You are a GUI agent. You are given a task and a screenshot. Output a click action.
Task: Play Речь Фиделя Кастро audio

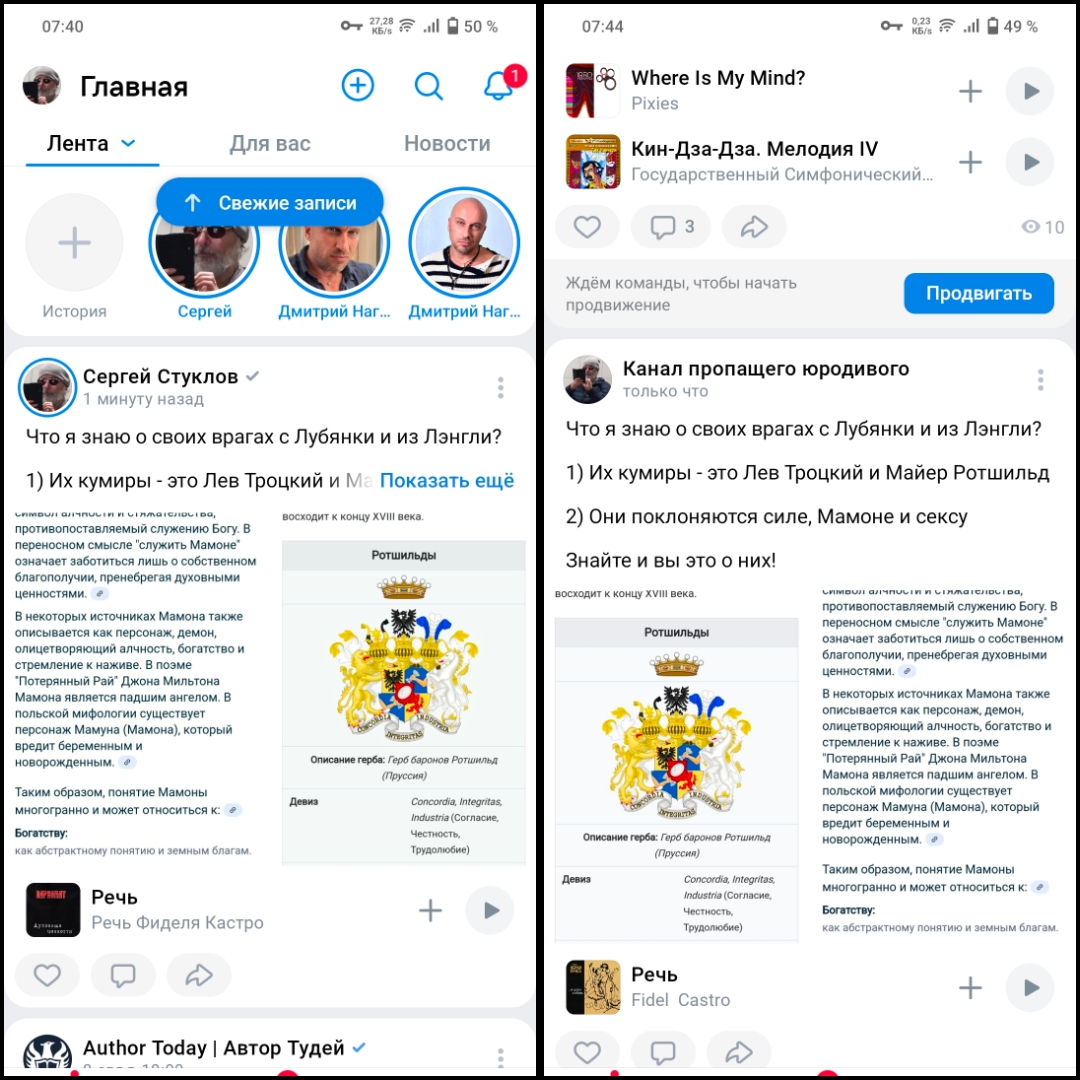490,911
